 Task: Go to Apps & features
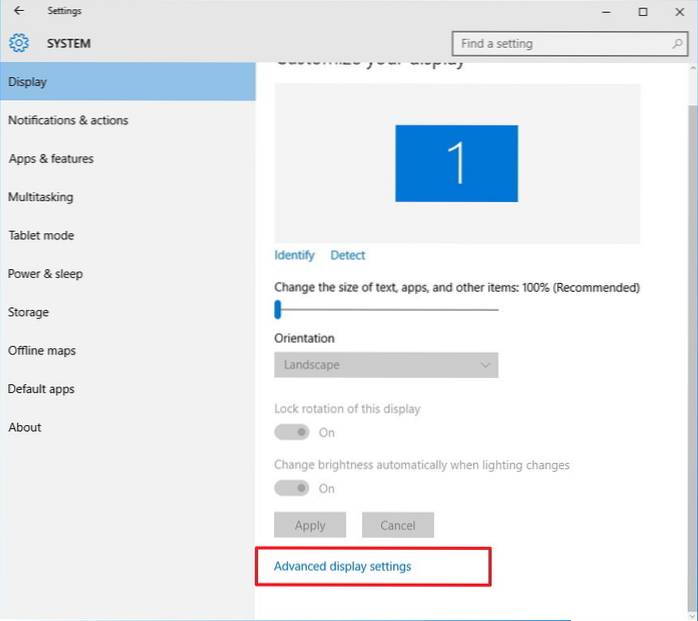(51, 159)
